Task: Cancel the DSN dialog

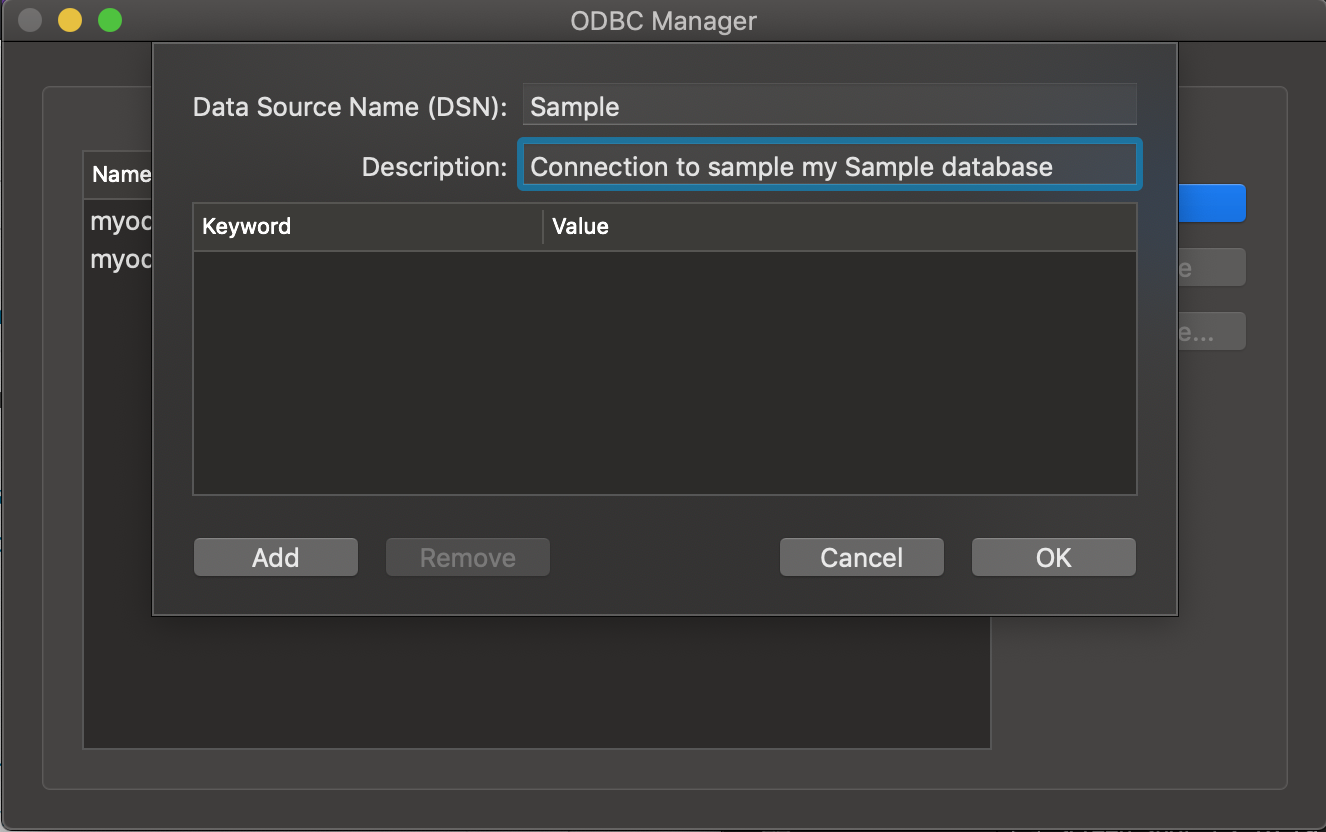Action: tap(861, 557)
